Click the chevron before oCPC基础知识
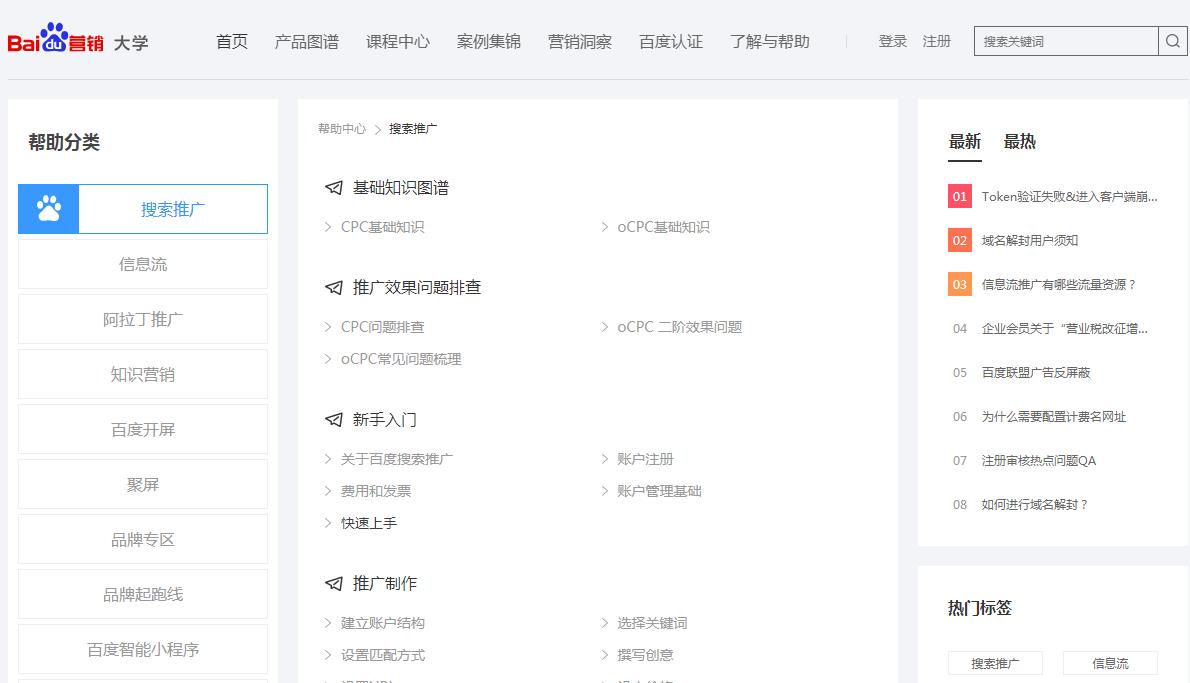The height and width of the screenshot is (683, 1190). [605, 227]
